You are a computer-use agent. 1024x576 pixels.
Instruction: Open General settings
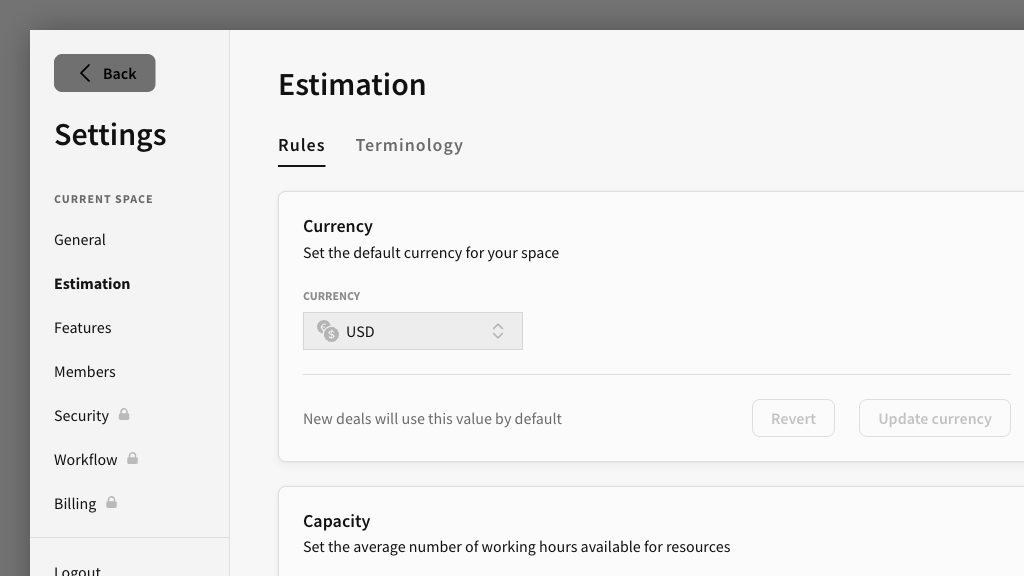click(80, 240)
